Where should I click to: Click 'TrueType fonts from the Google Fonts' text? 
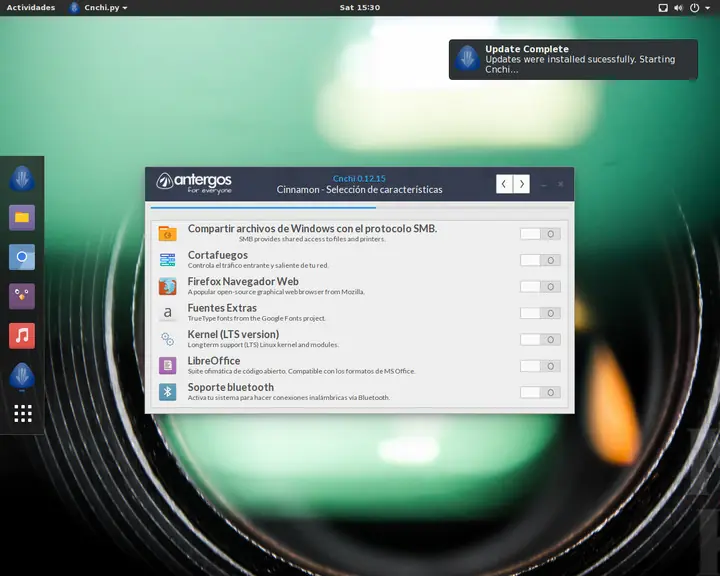[256, 318]
